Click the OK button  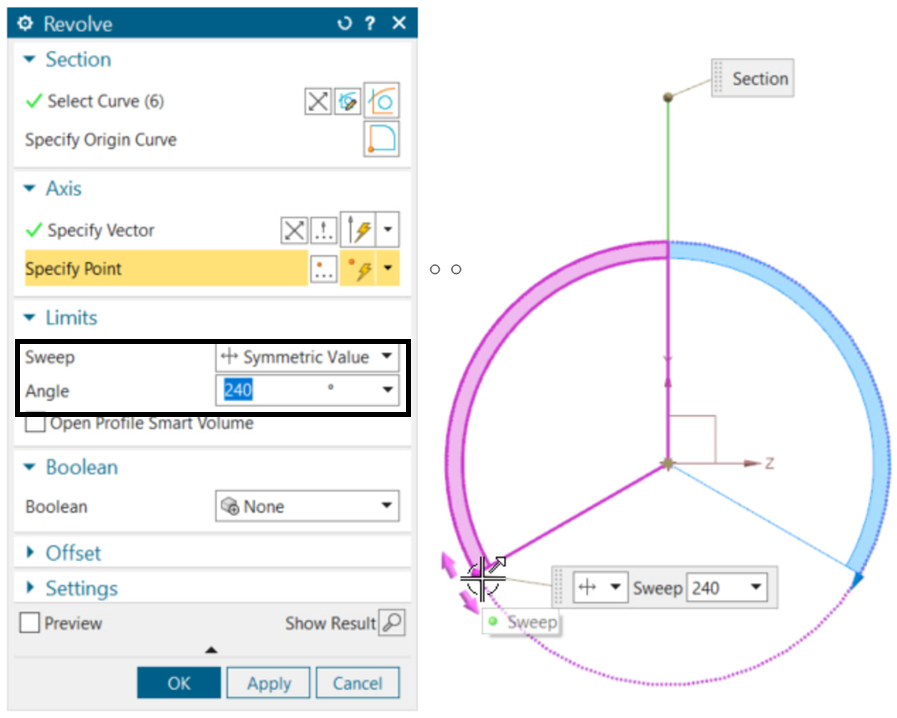pyautogui.click(x=179, y=683)
